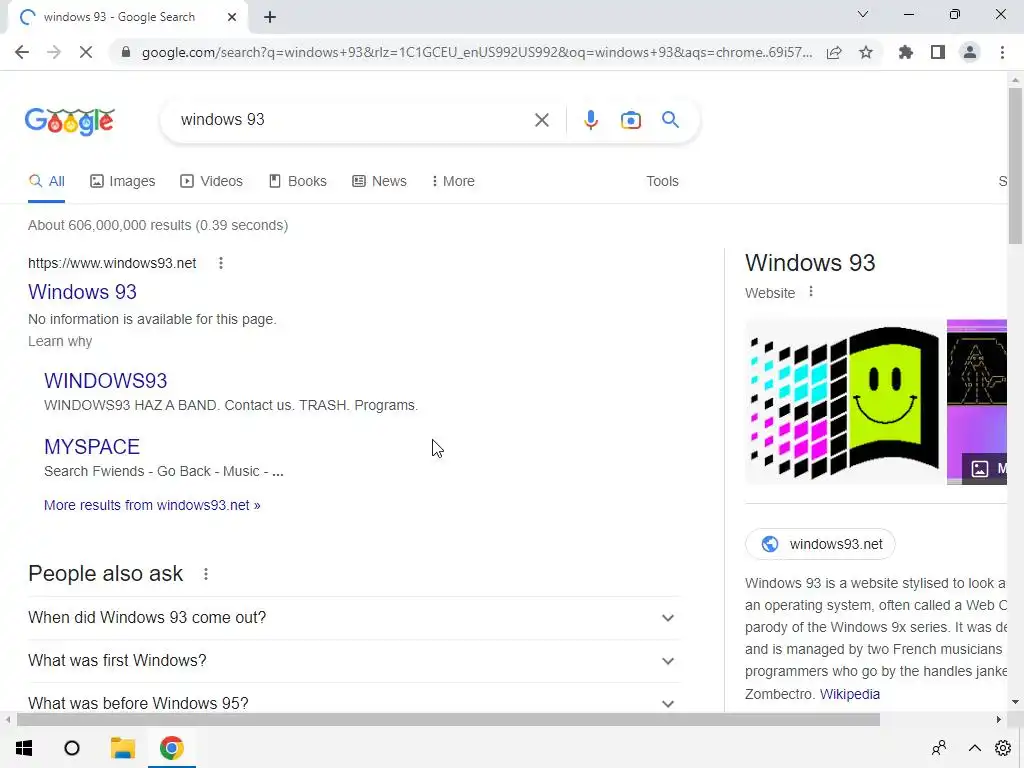Submit search with magnifier icon

click(670, 120)
